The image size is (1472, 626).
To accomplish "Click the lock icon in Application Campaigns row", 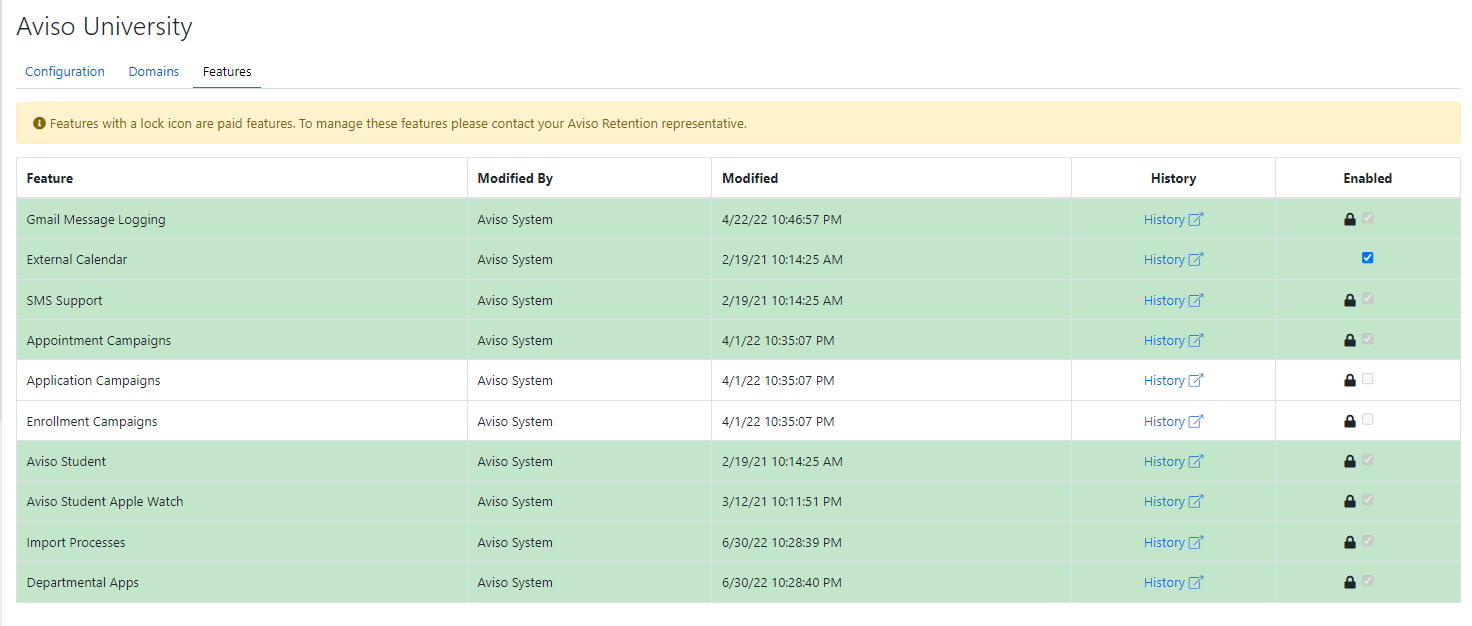I will 1350,380.
